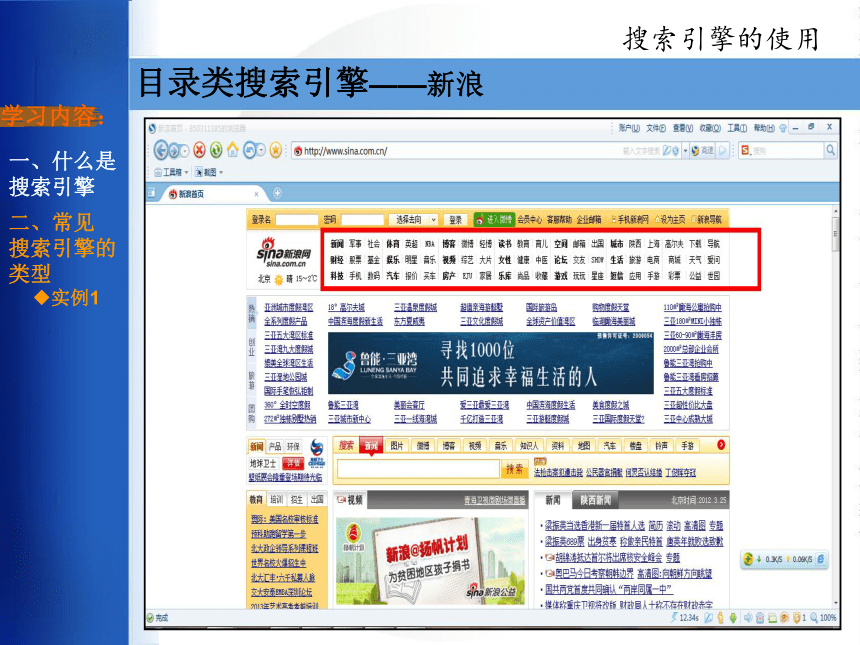Click the 新浪@扬帆计划 video thumbnail
Viewport: 860px width, 645px height.
pyautogui.click(x=431, y=559)
